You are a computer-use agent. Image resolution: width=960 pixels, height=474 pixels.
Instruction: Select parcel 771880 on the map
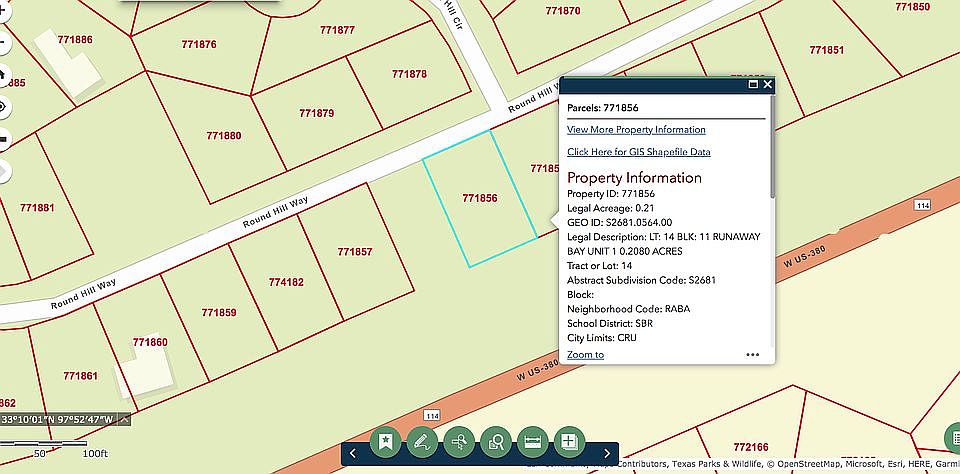pos(223,136)
